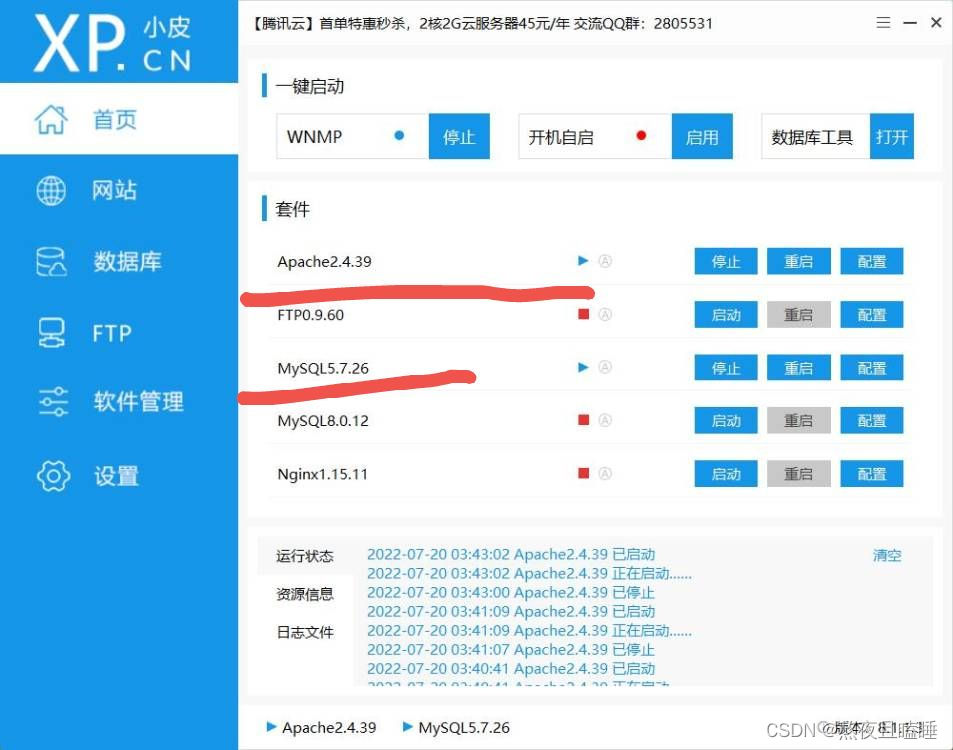
Task: Expand the Apache2.4.39 process details circle
Action: point(606,260)
